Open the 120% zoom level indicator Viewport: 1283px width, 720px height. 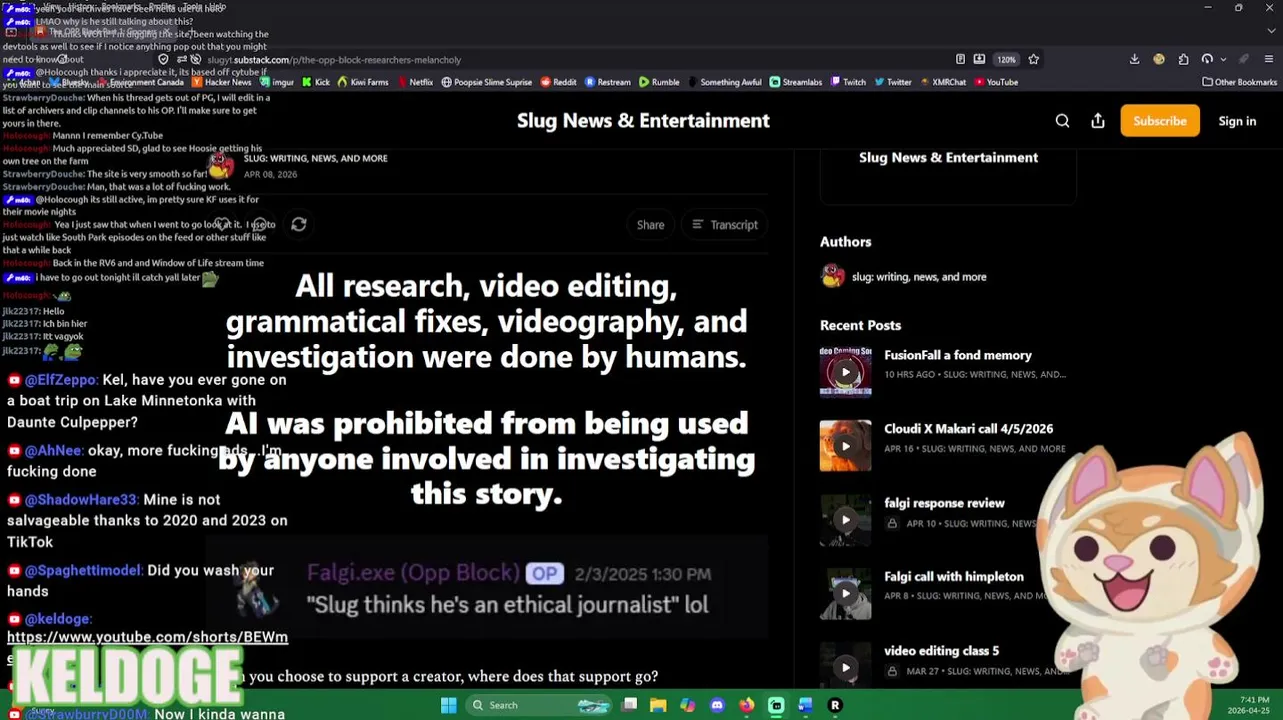(1006, 60)
